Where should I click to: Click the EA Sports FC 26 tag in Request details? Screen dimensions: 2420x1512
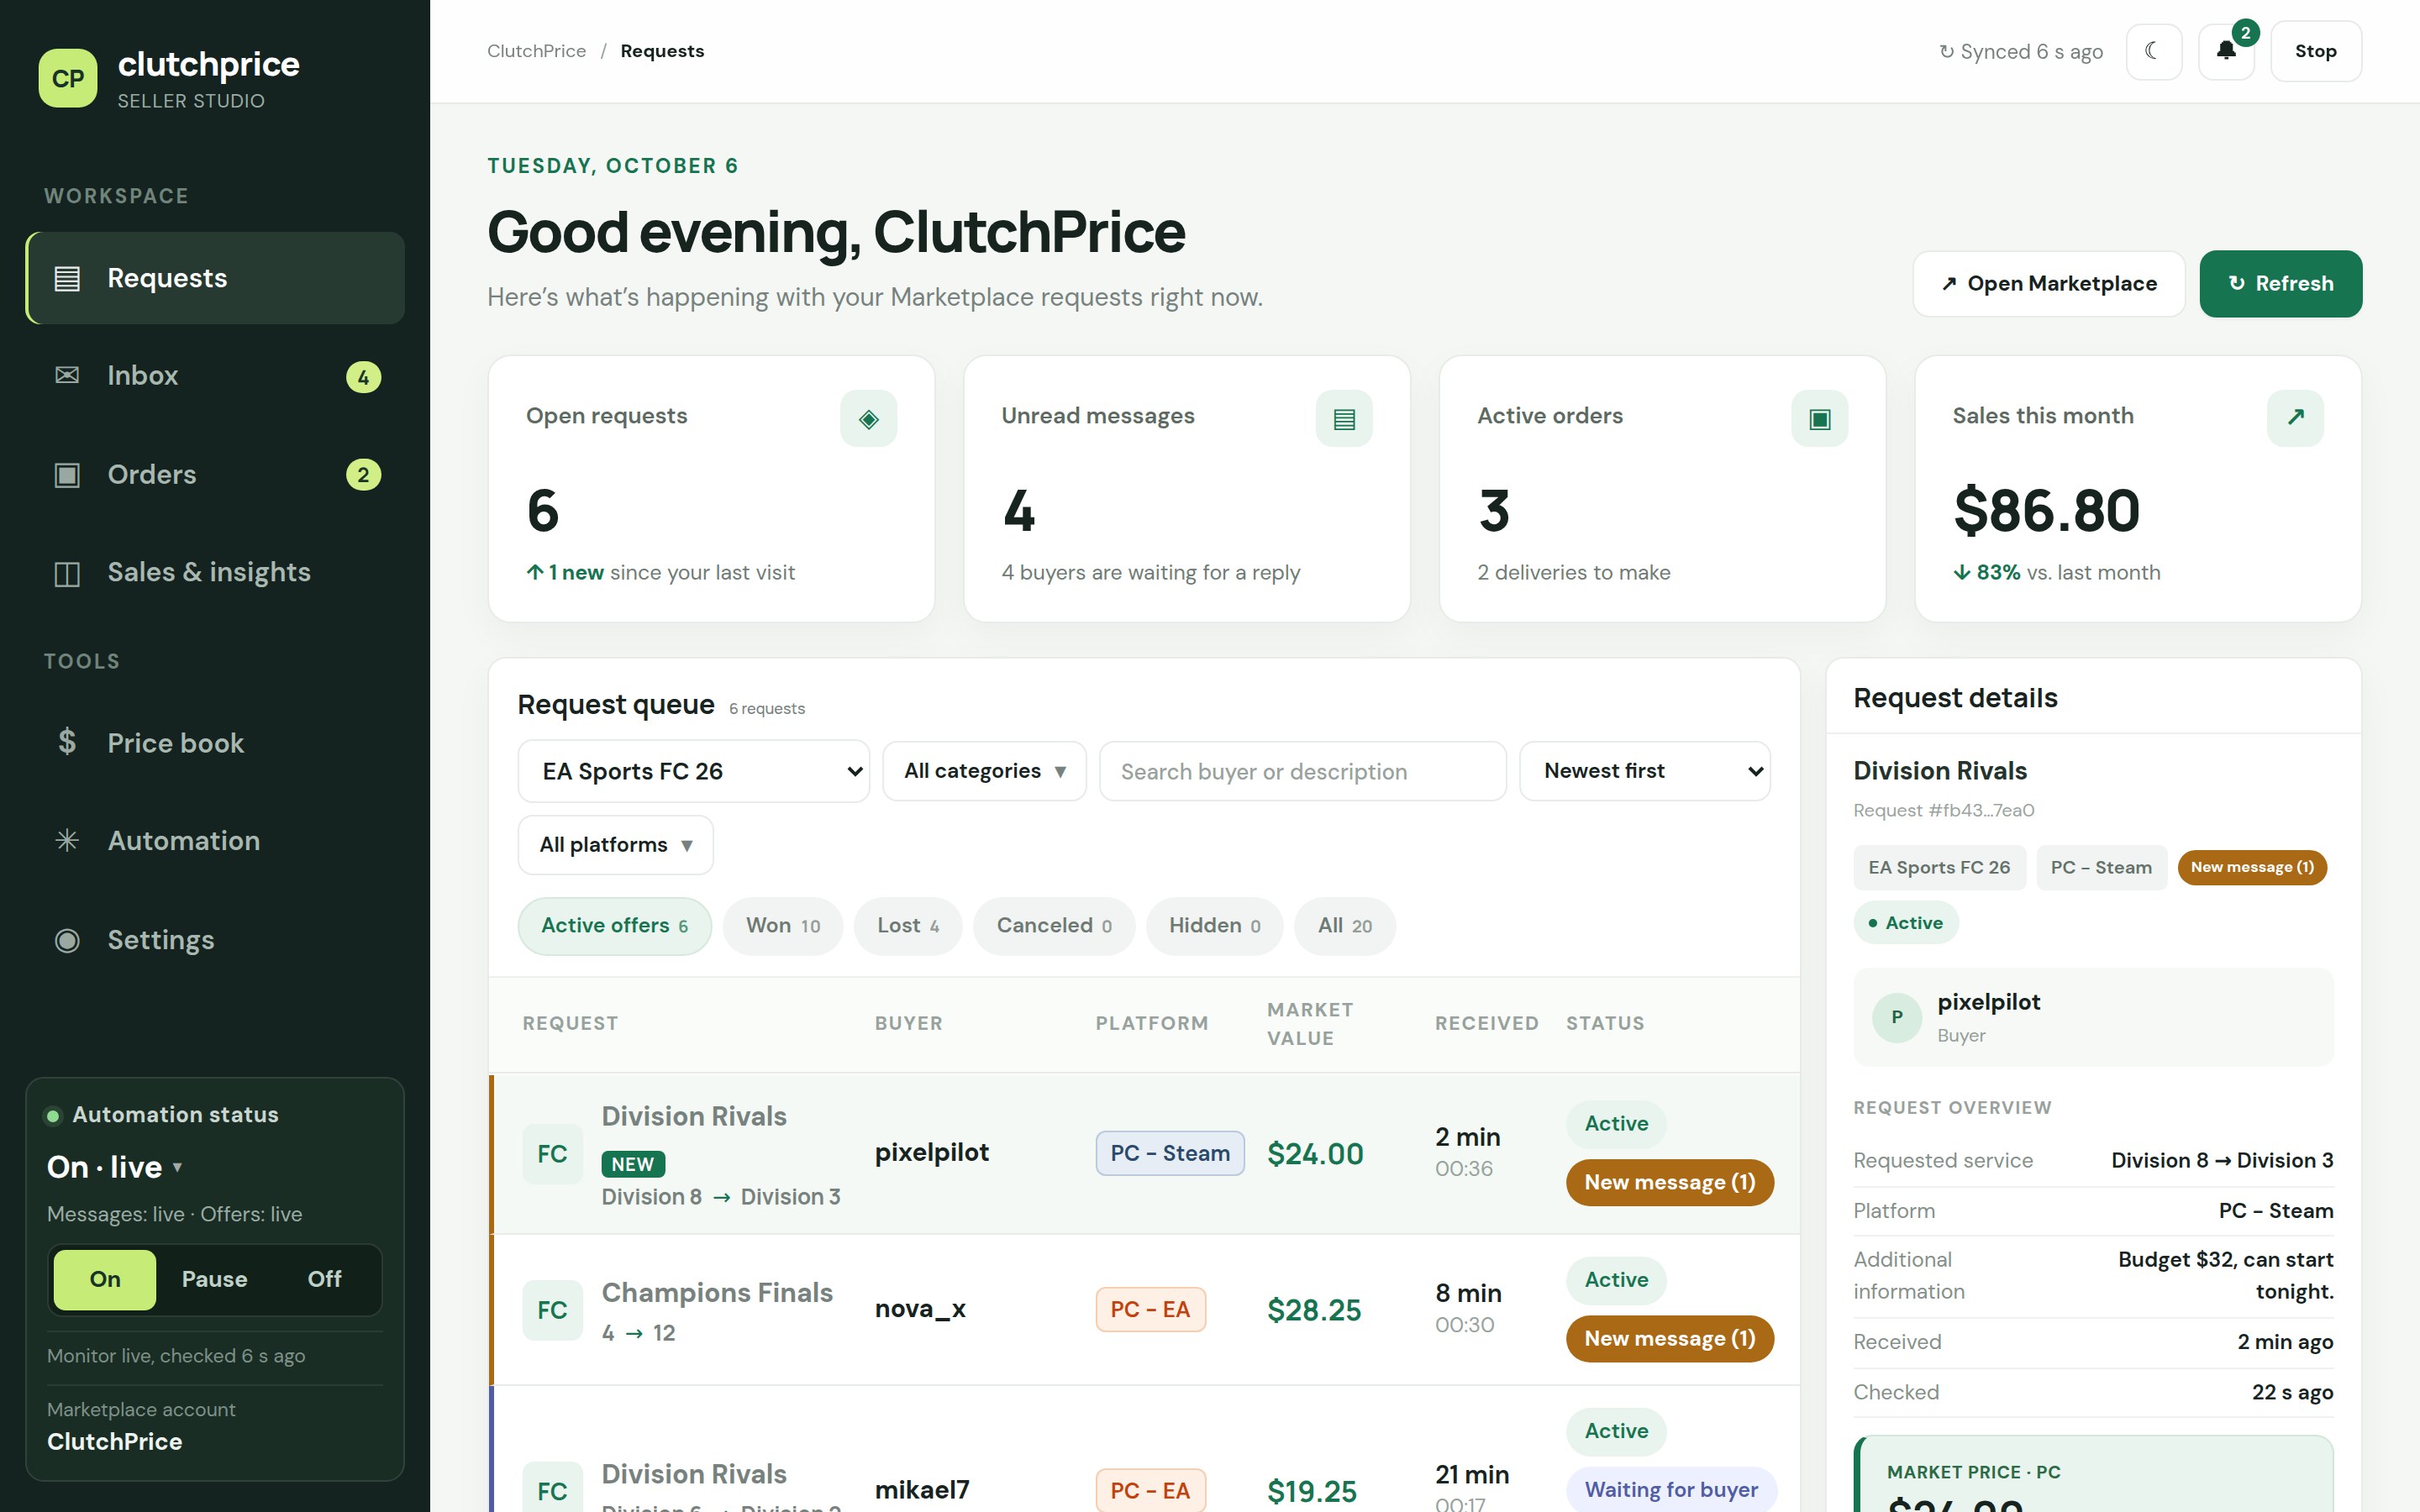coord(1939,868)
